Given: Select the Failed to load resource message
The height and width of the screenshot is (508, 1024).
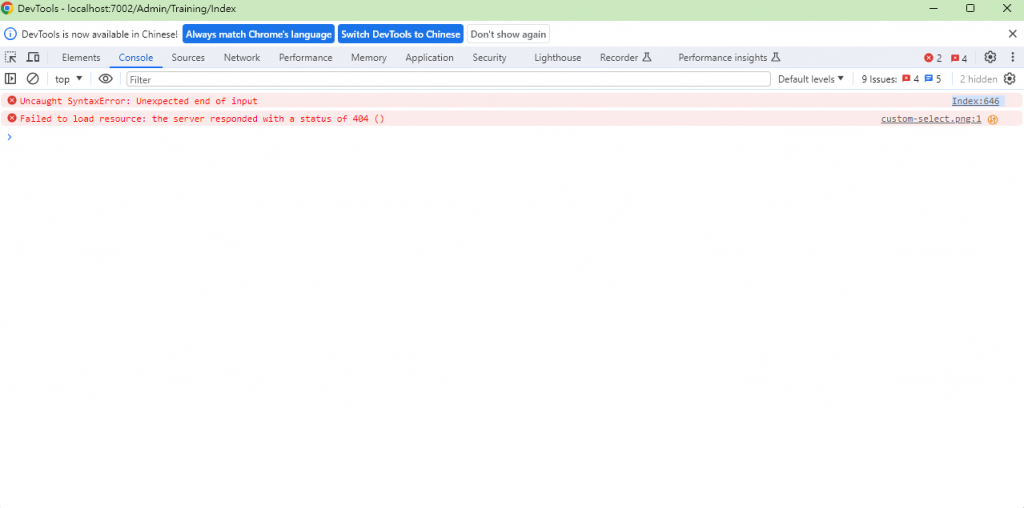Looking at the screenshot, I should coord(202,119).
